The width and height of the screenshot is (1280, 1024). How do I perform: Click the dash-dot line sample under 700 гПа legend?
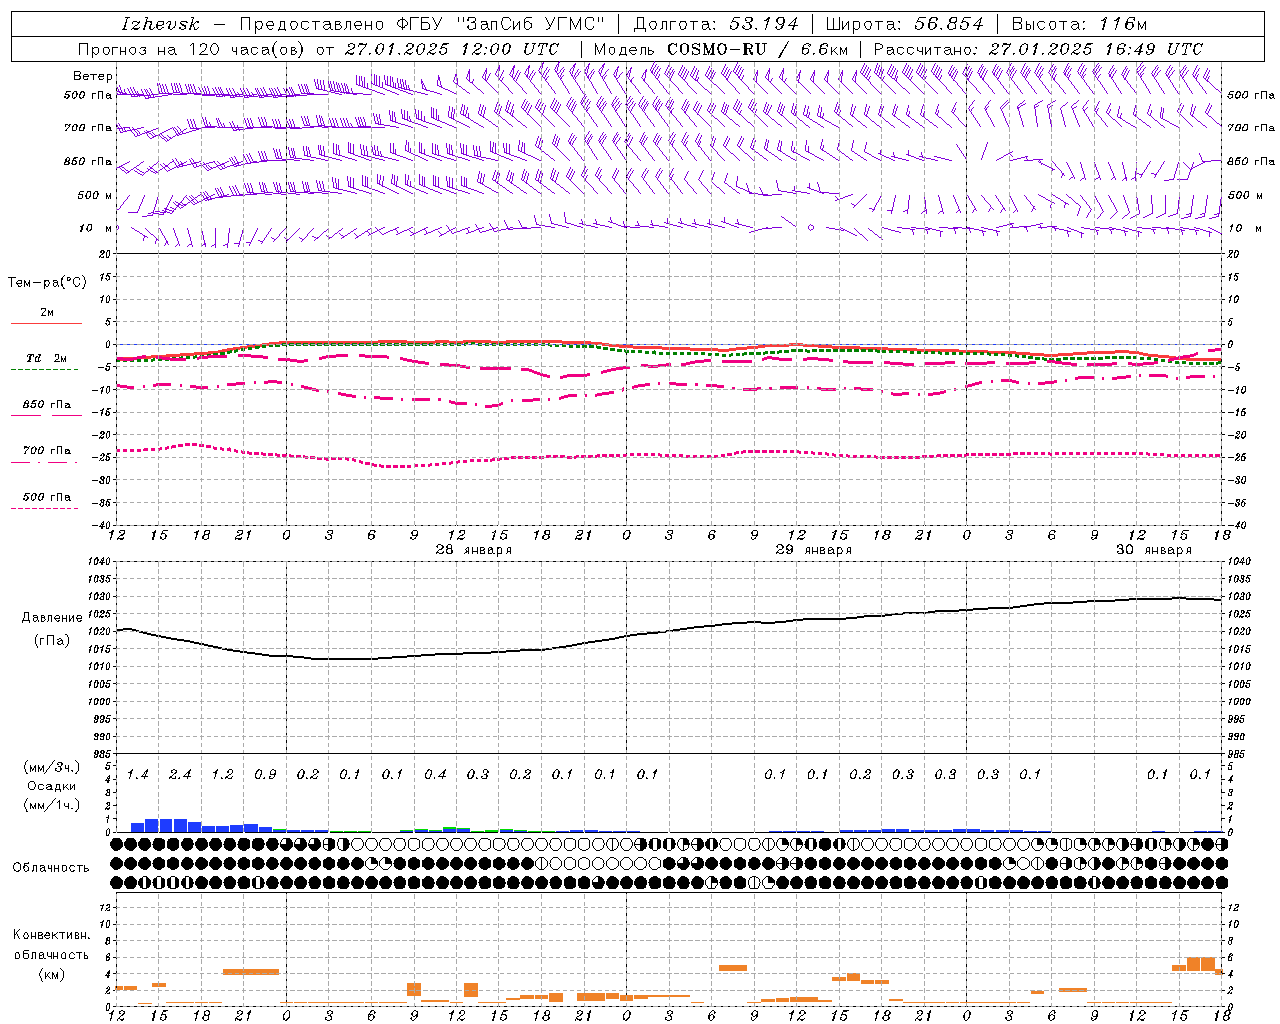click(x=44, y=462)
